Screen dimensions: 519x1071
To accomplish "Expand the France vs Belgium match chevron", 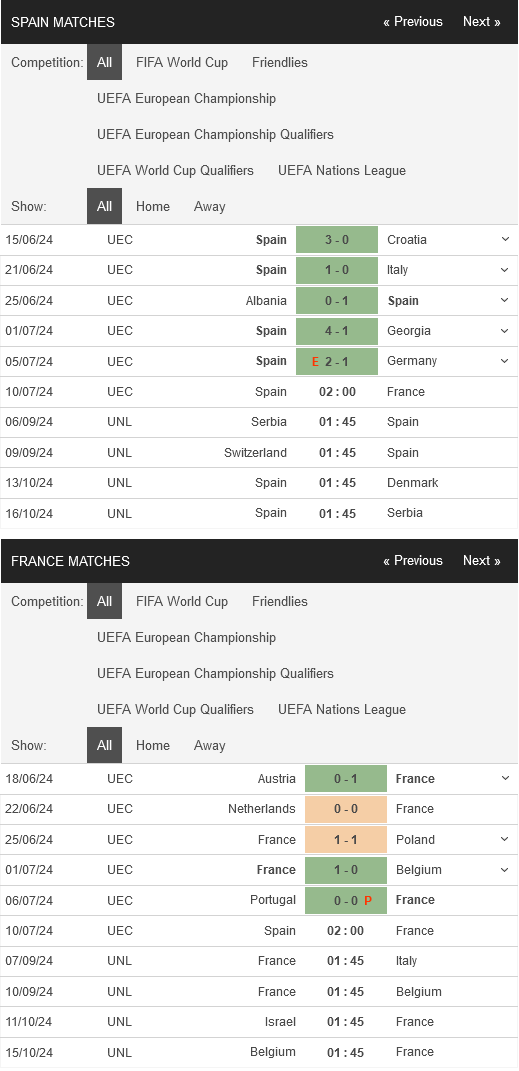I will (505, 870).
